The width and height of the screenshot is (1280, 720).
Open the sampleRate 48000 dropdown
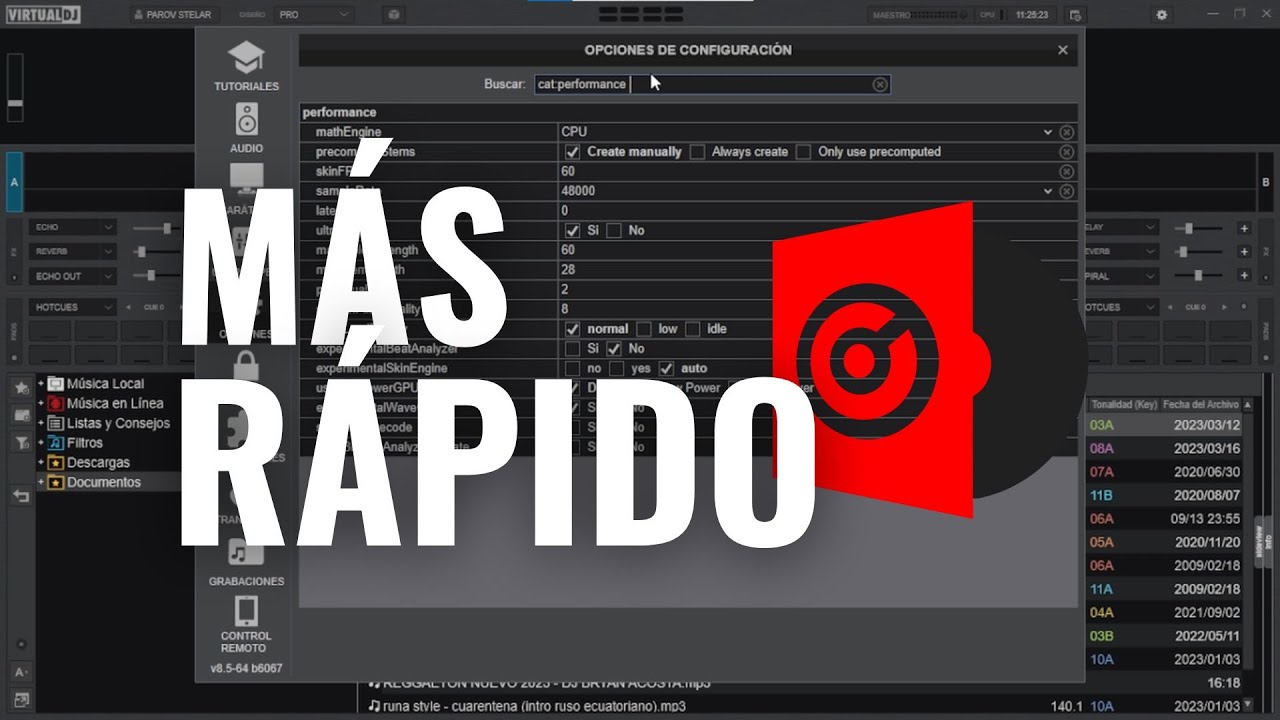[x=806, y=191]
